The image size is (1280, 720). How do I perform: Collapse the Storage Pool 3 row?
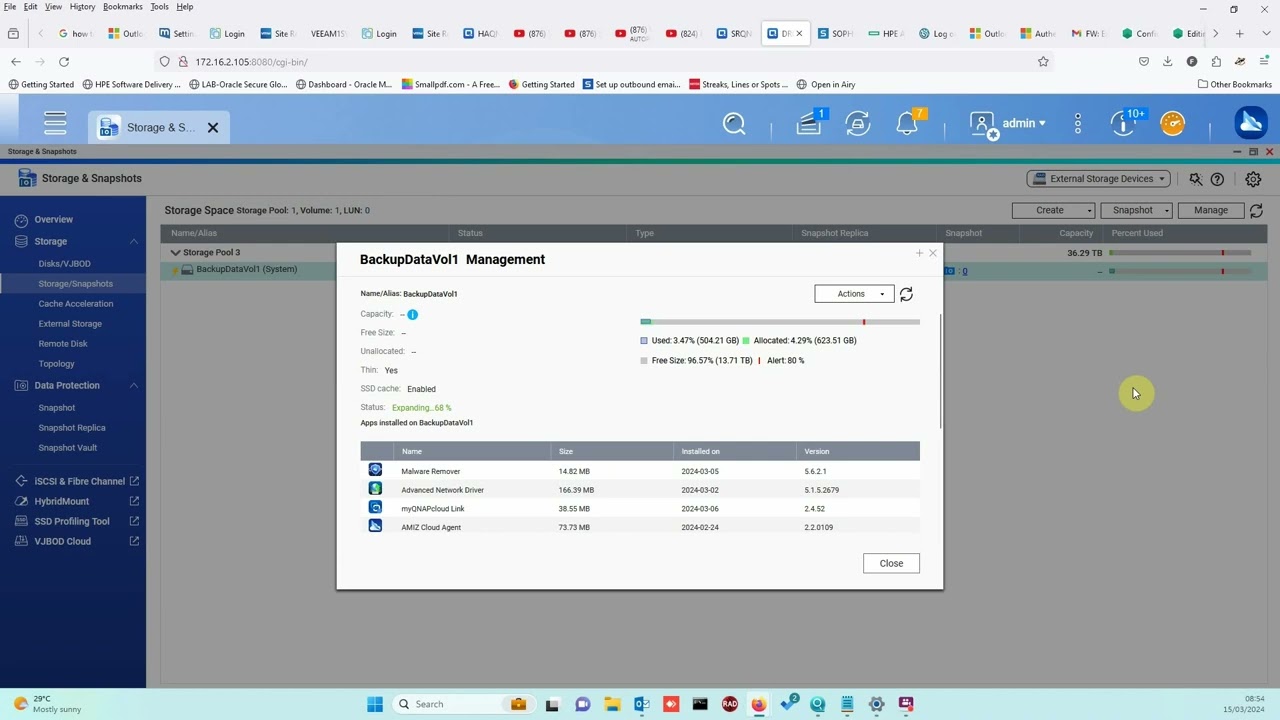pos(175,252)
